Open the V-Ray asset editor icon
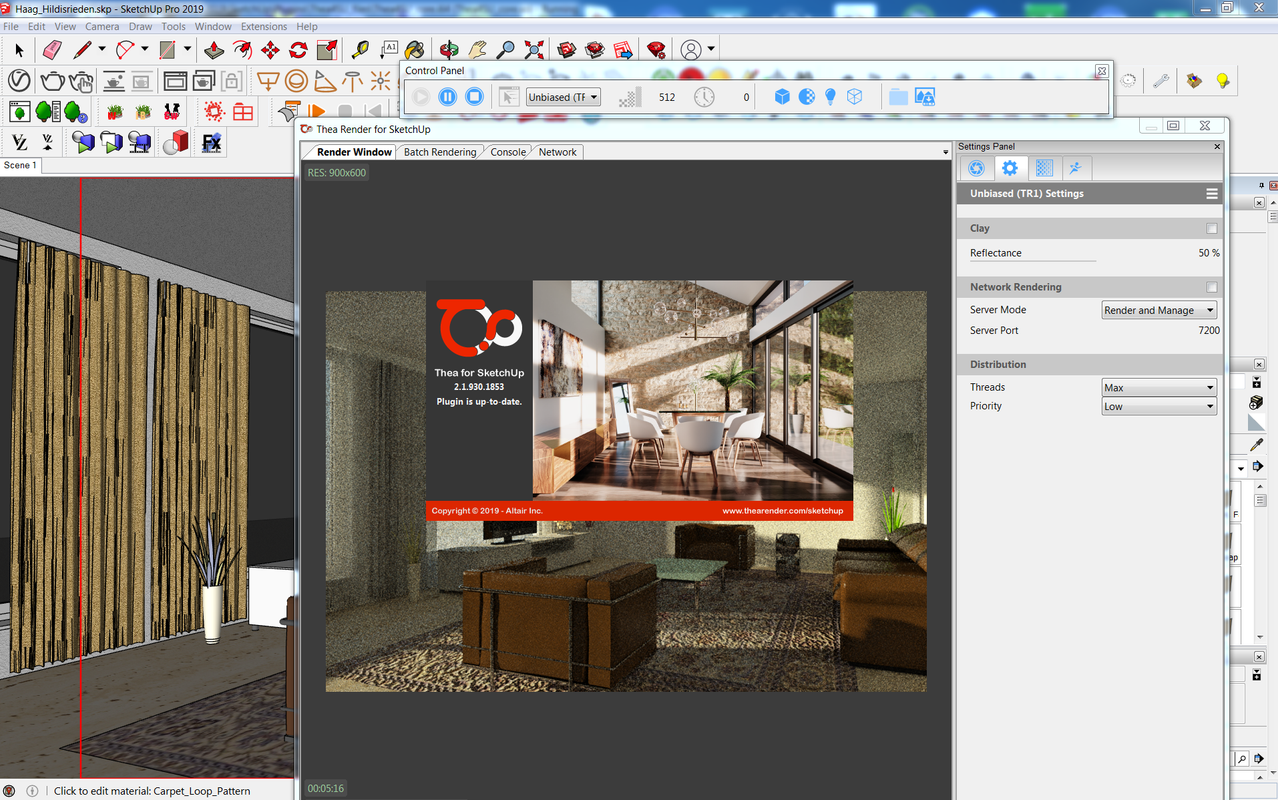The image size is (1278, 800). pos(19,81)
